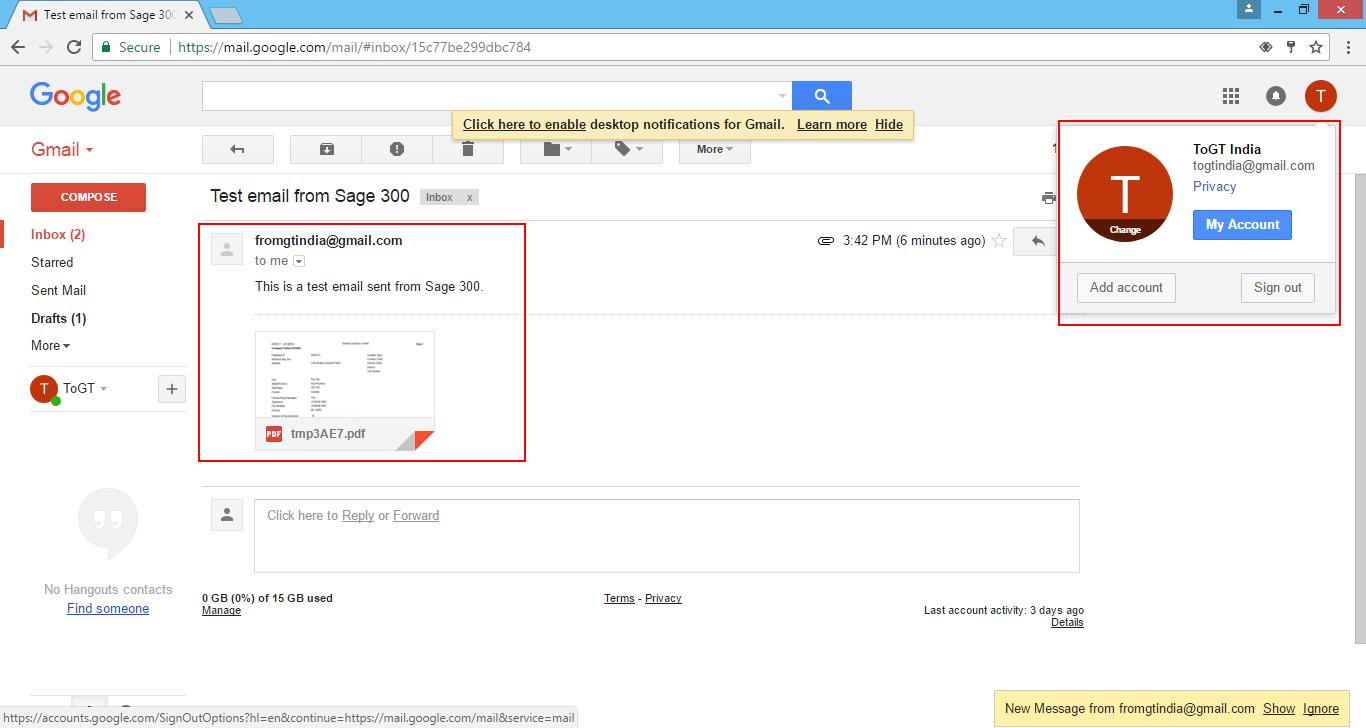Open Drafts (1) folder
This screenshot has width=1366, height=728.
coord(58,318)
